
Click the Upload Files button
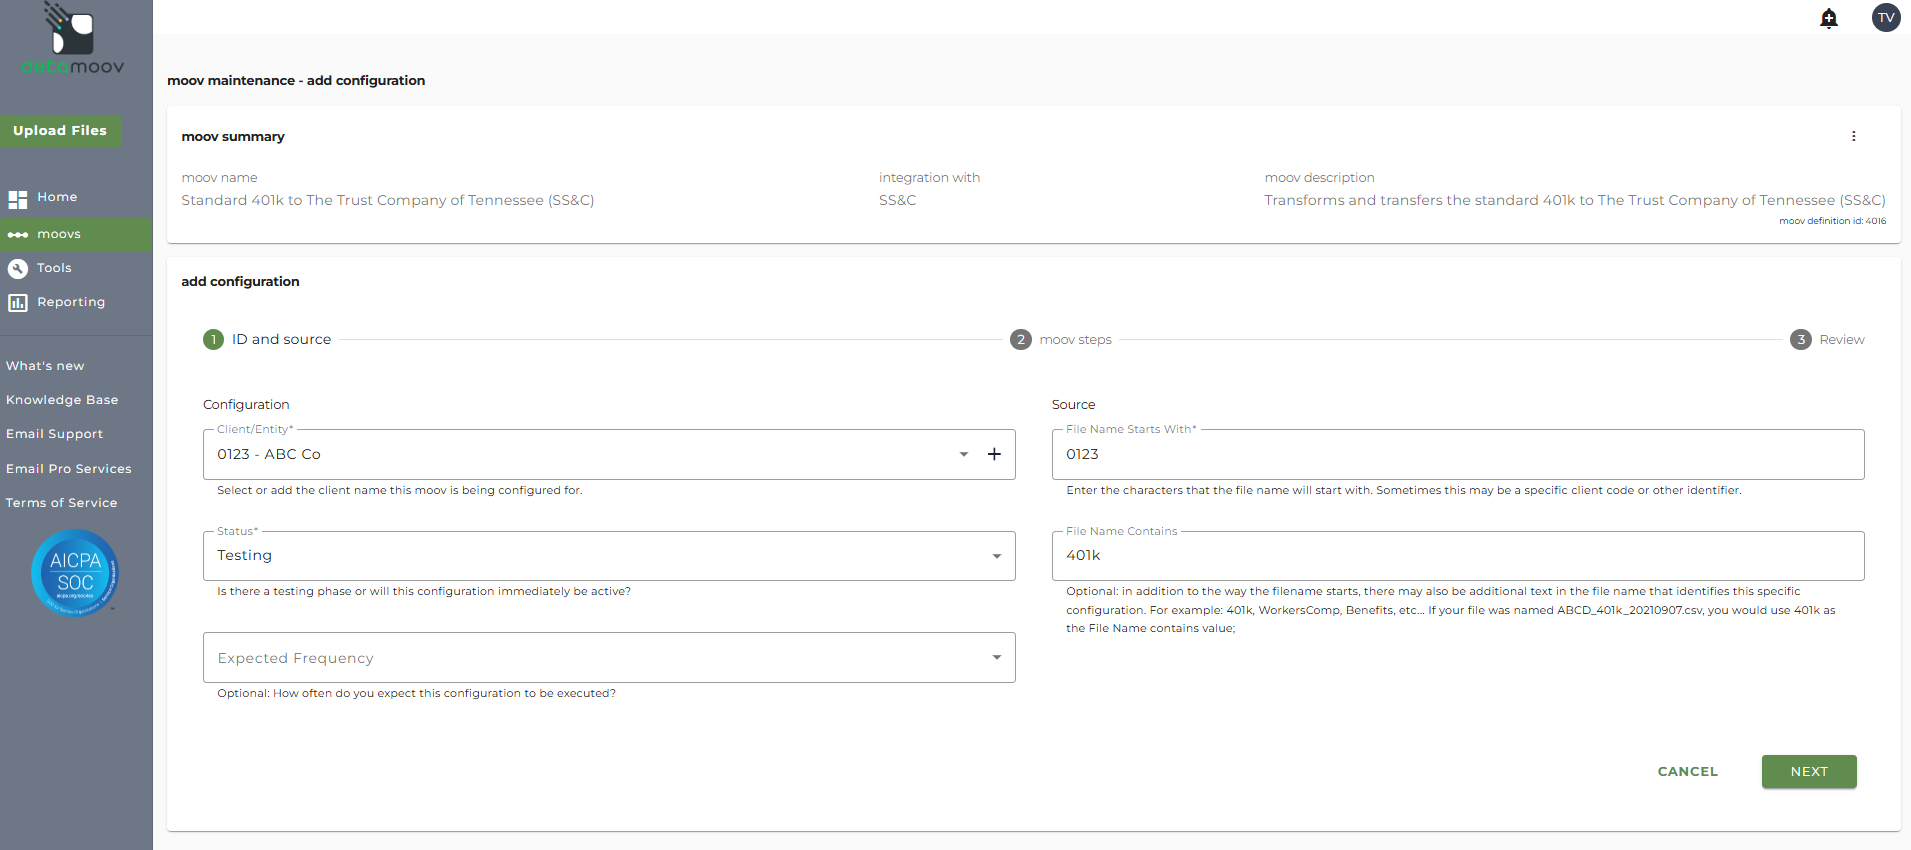coord(60,131)
